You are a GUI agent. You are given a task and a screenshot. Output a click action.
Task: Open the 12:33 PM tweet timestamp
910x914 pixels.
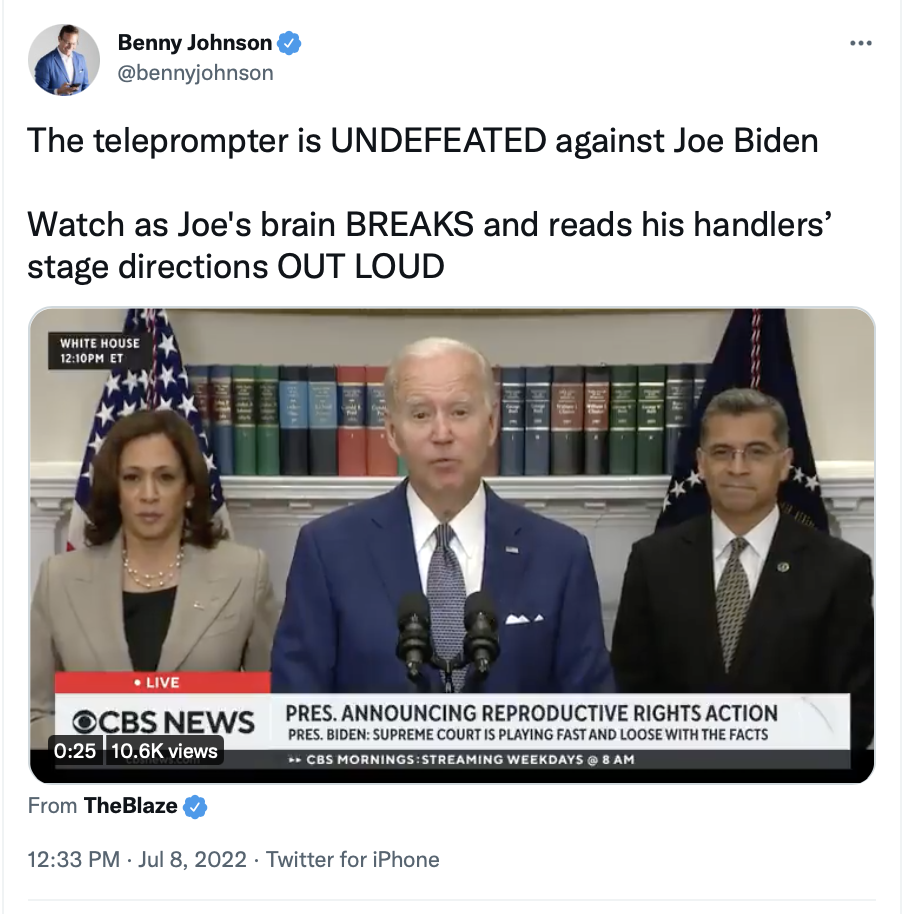point(73,859)
